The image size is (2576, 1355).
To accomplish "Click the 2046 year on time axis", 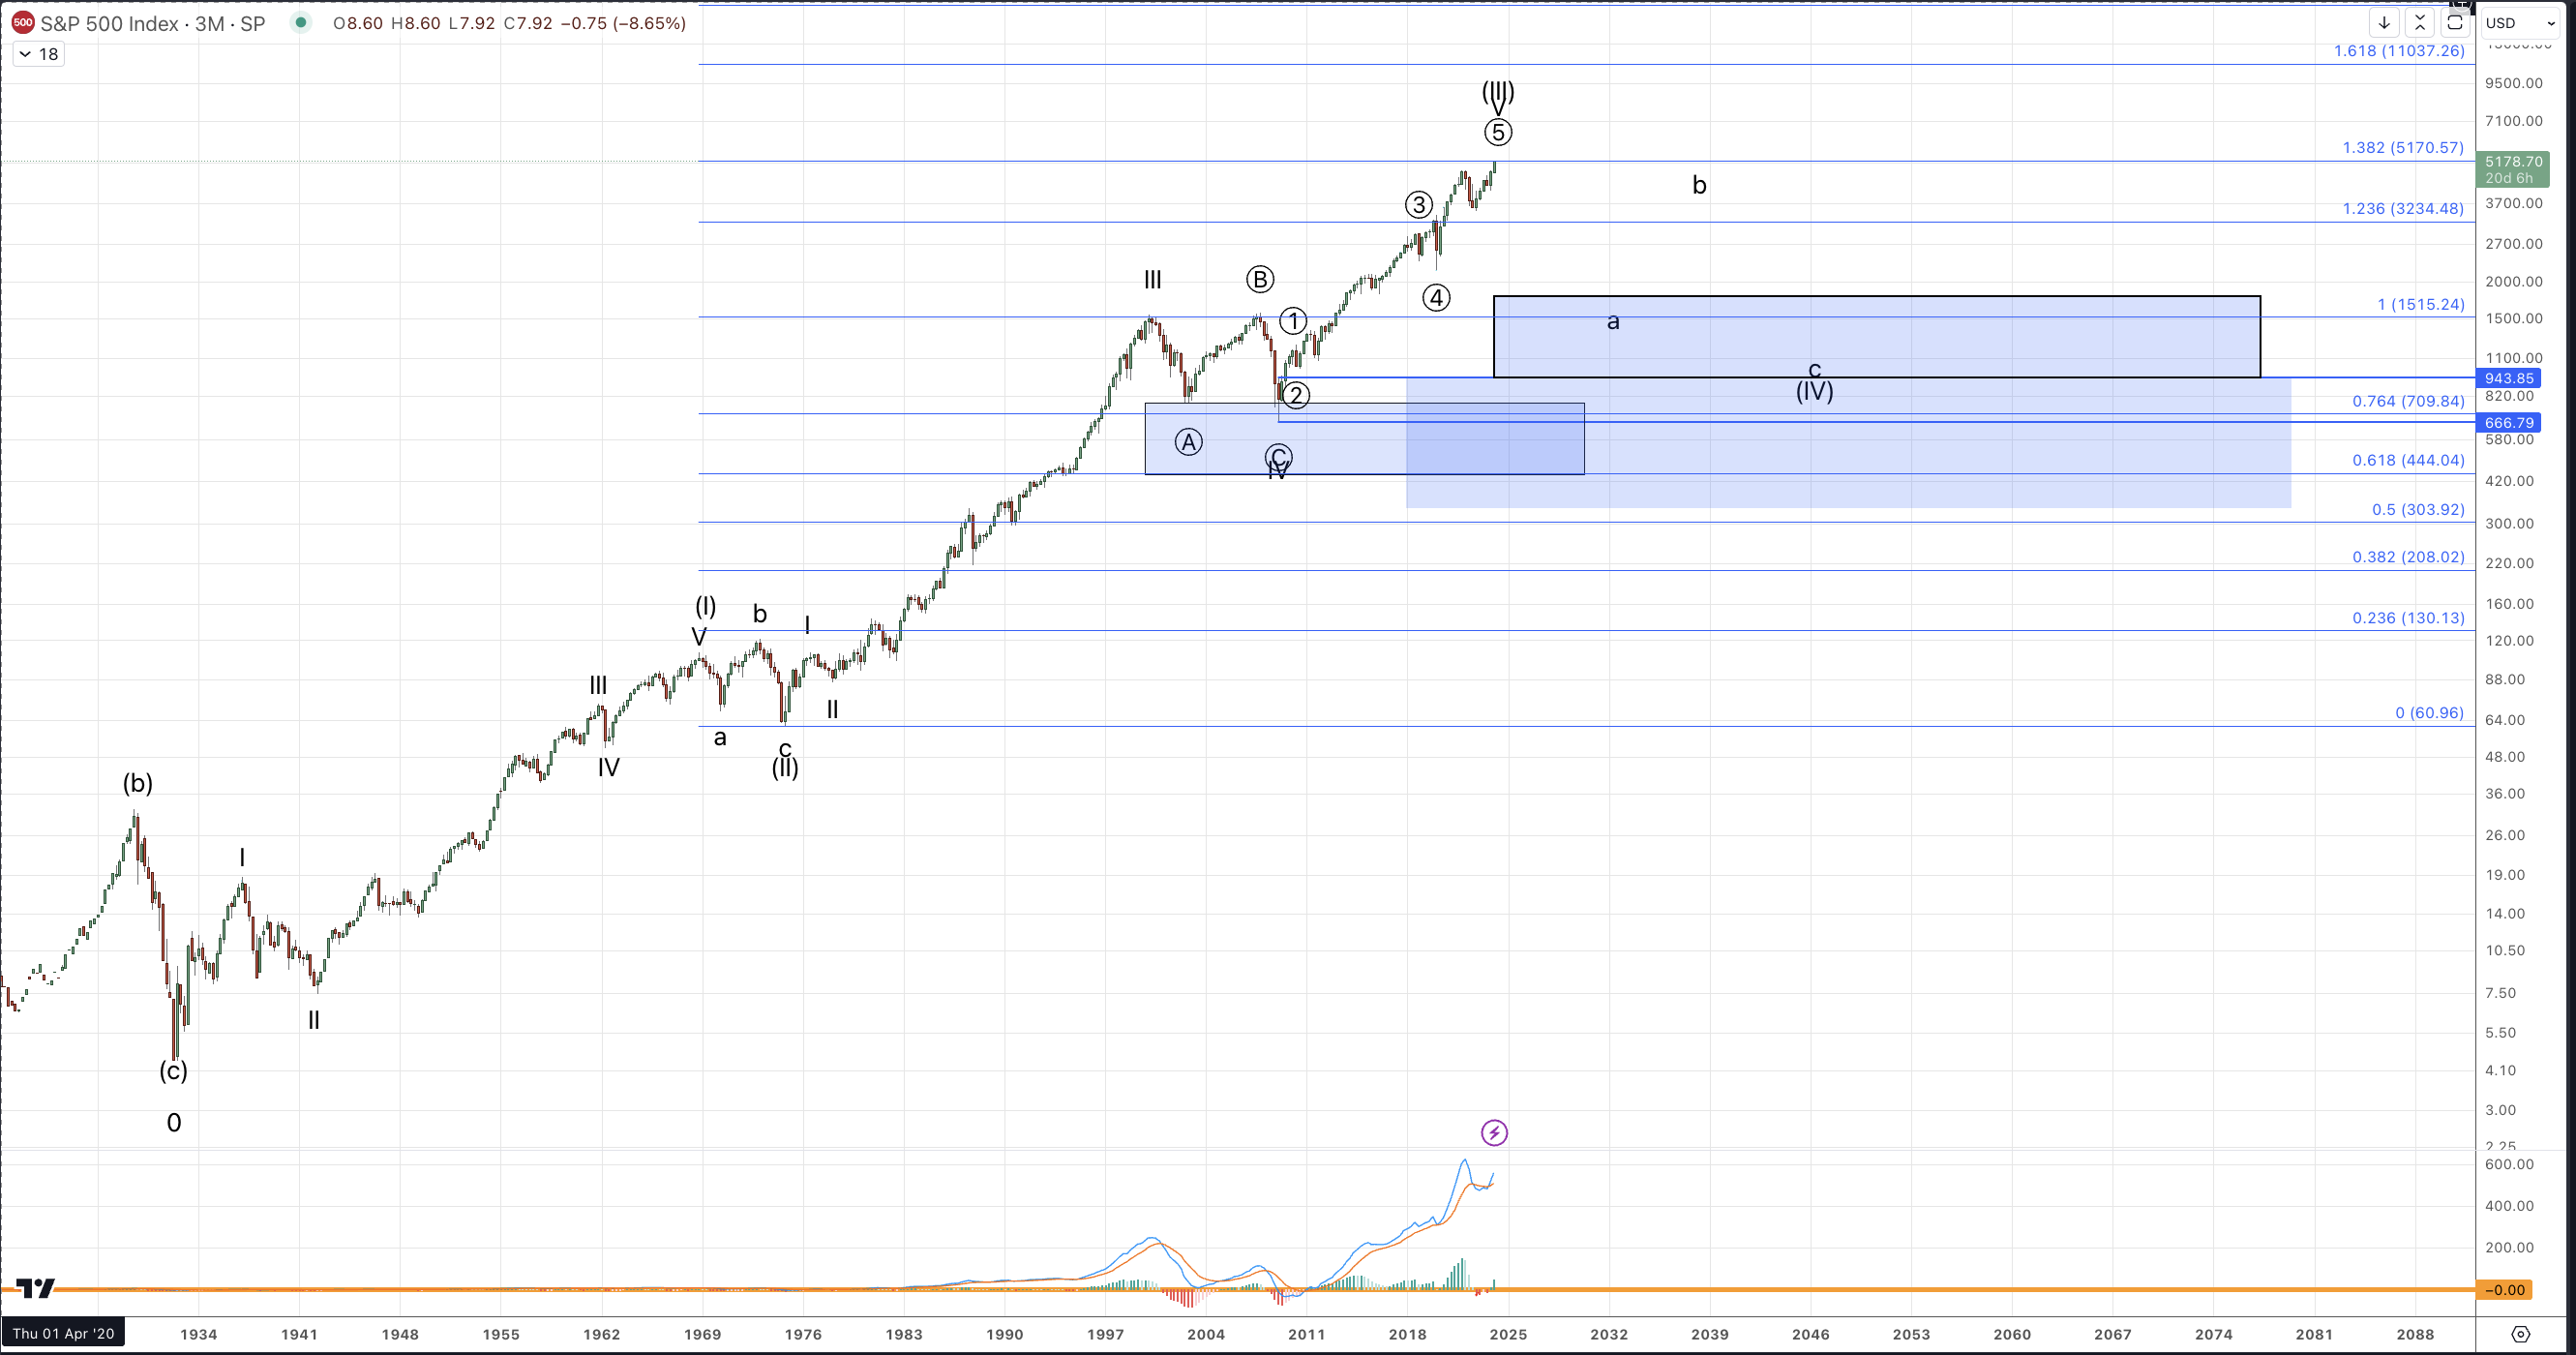I will (x=1811, y=1334).
